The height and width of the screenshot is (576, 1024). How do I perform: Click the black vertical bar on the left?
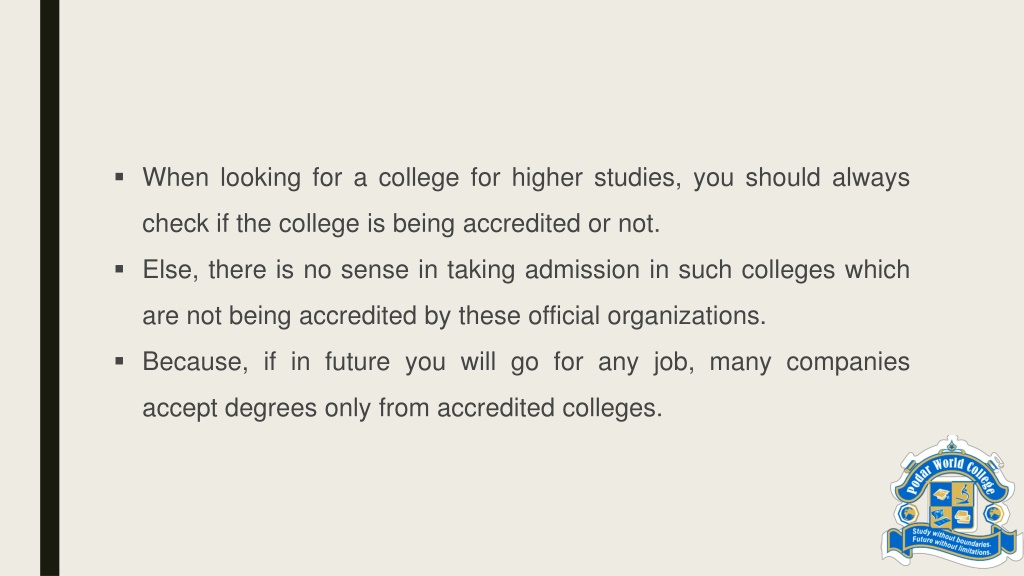(x=50, y=288)
